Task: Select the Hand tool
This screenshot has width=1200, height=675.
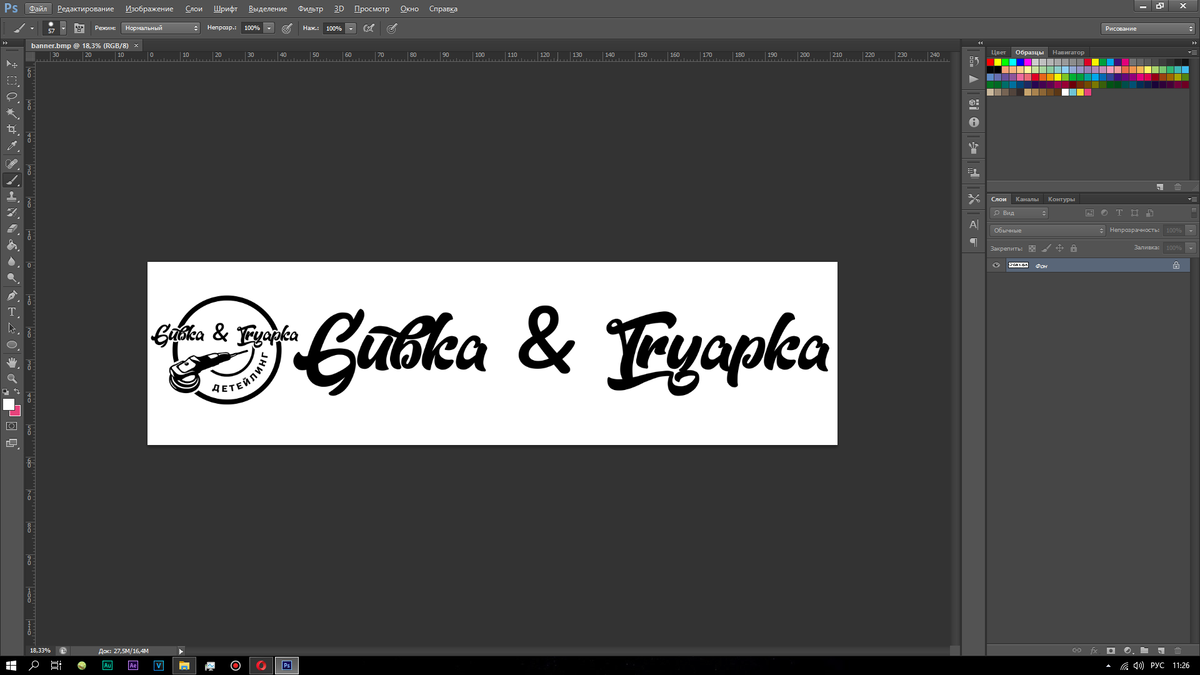Action: [x=13, y=363]
